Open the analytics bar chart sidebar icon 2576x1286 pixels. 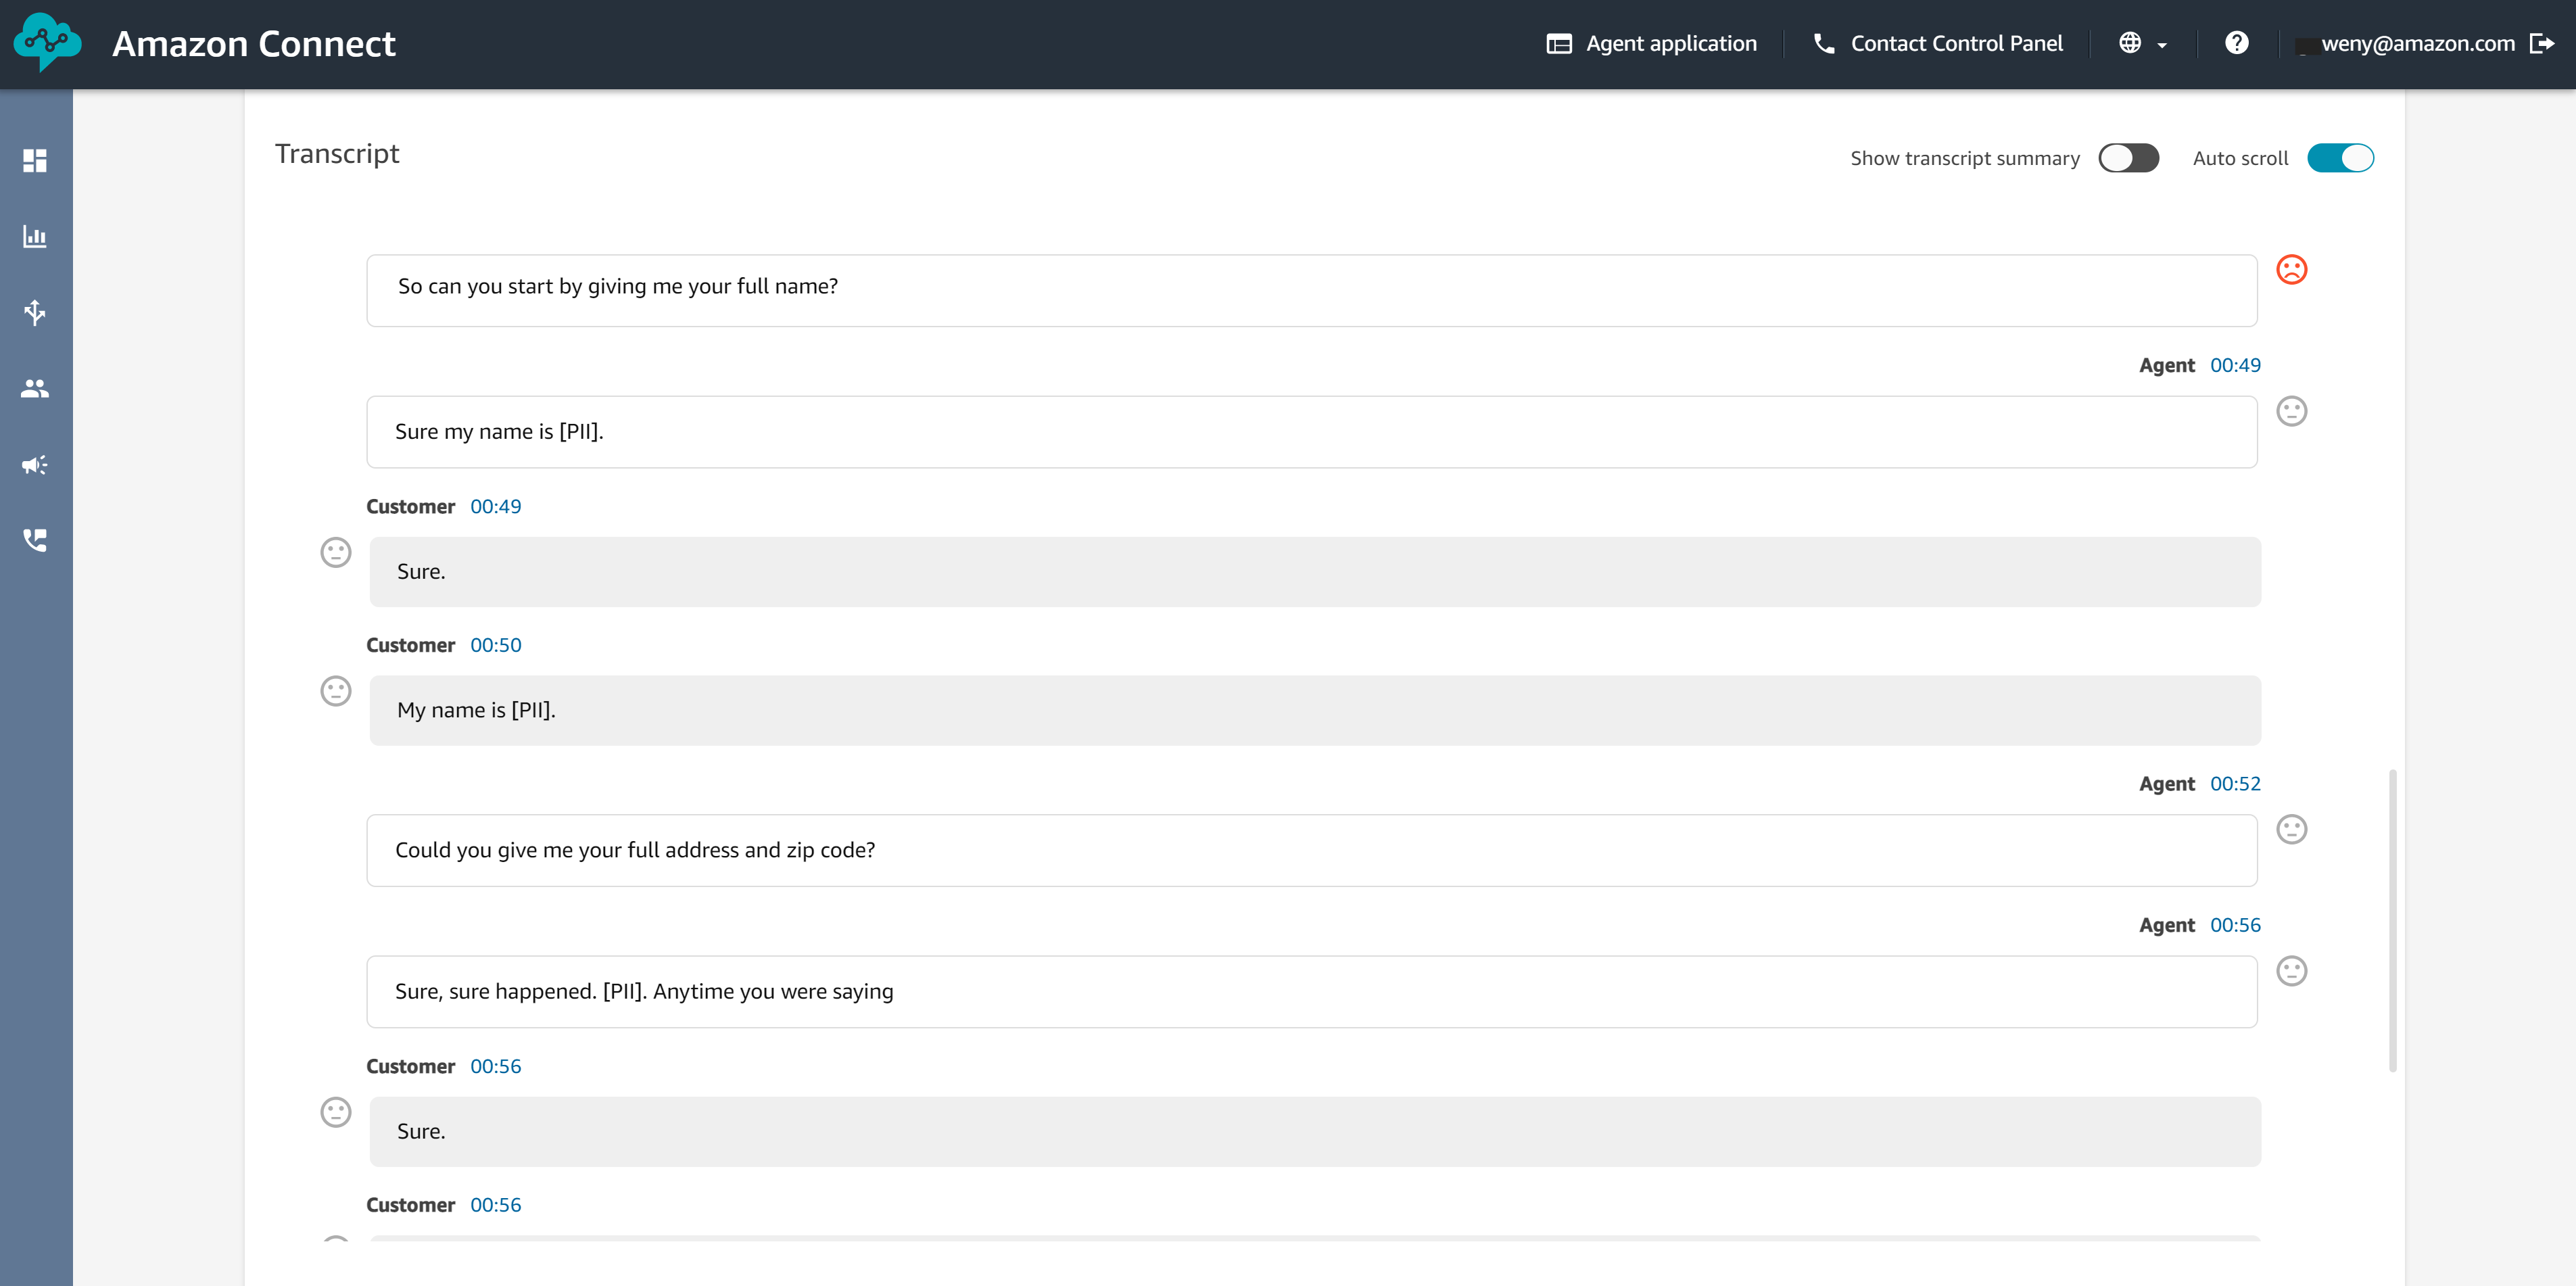(x=35, y=237)
